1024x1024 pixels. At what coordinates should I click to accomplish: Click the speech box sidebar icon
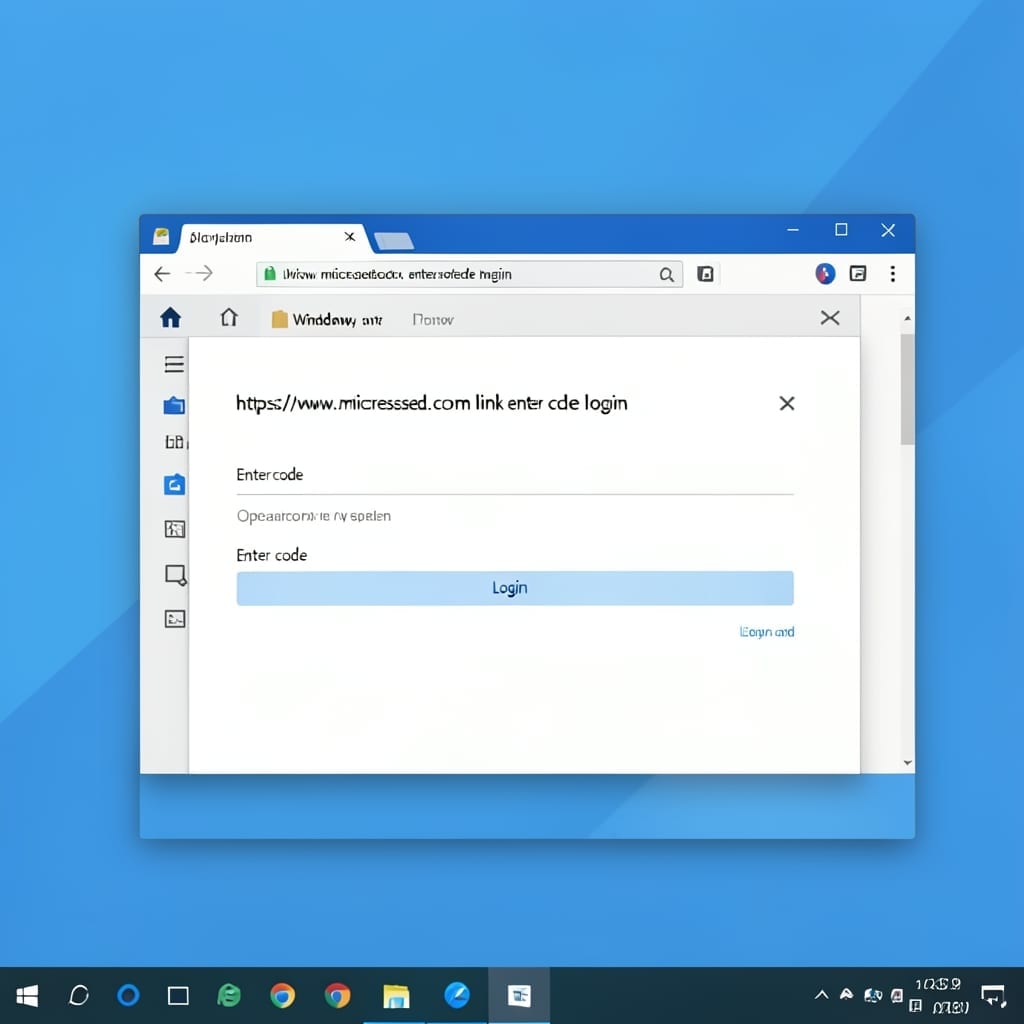(176, 575)
